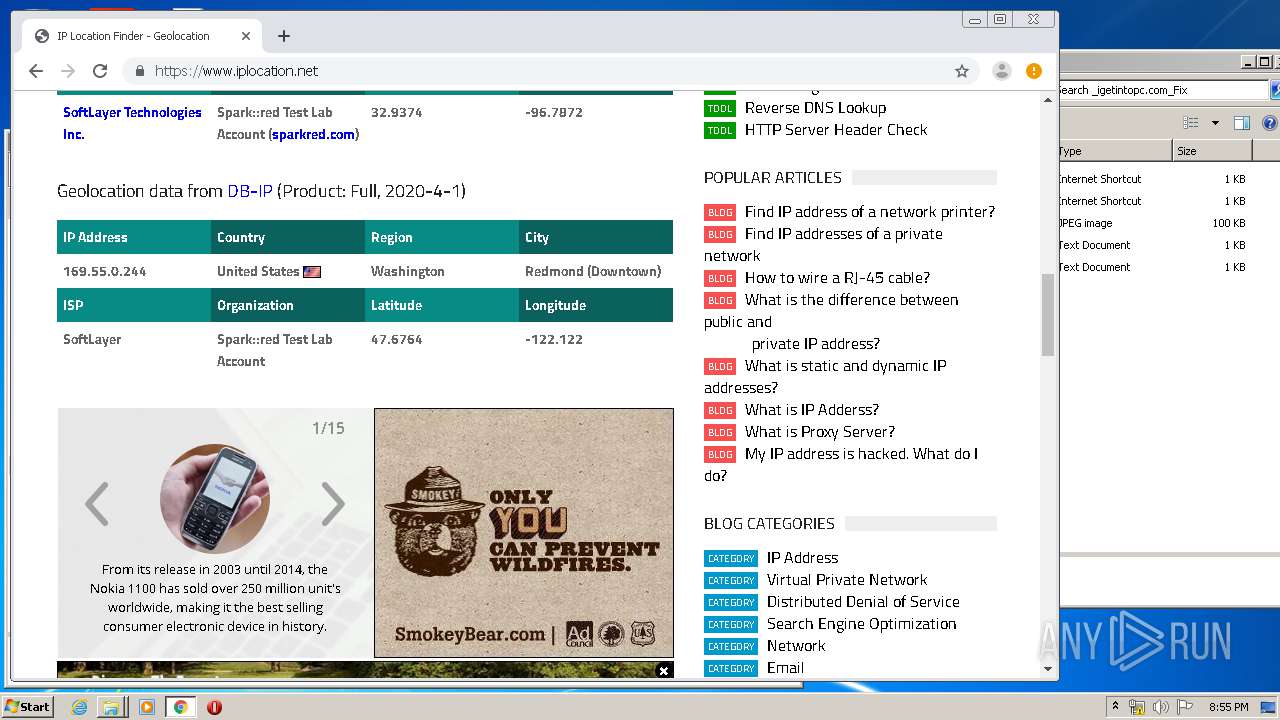Open the file explorer taskbar icon
This screenshot has width=1280, height=720.
tap(111, 707)
